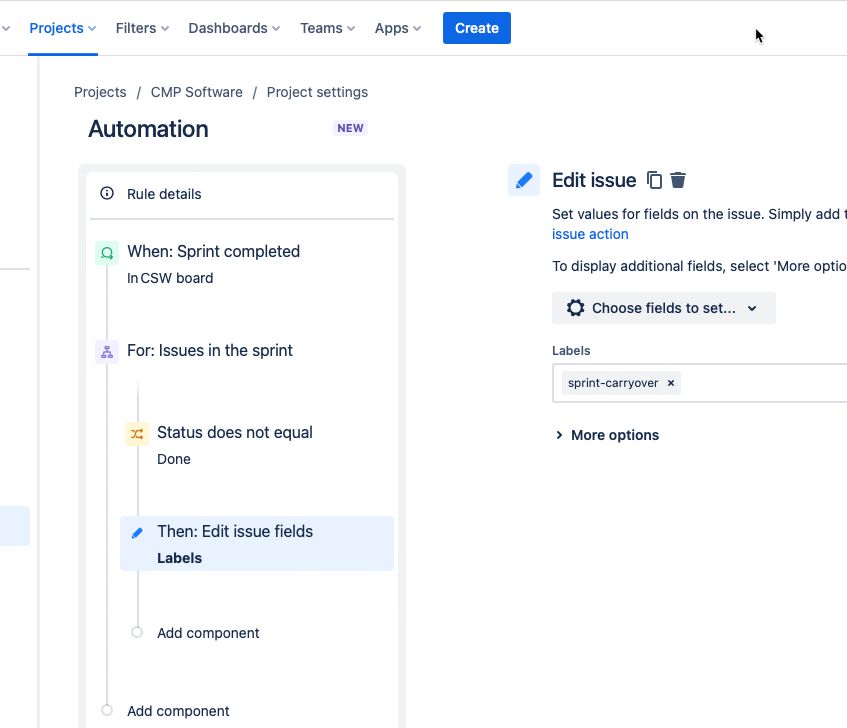Open Rule details info icon
The image size is (847, 728).
pos(107,193)
